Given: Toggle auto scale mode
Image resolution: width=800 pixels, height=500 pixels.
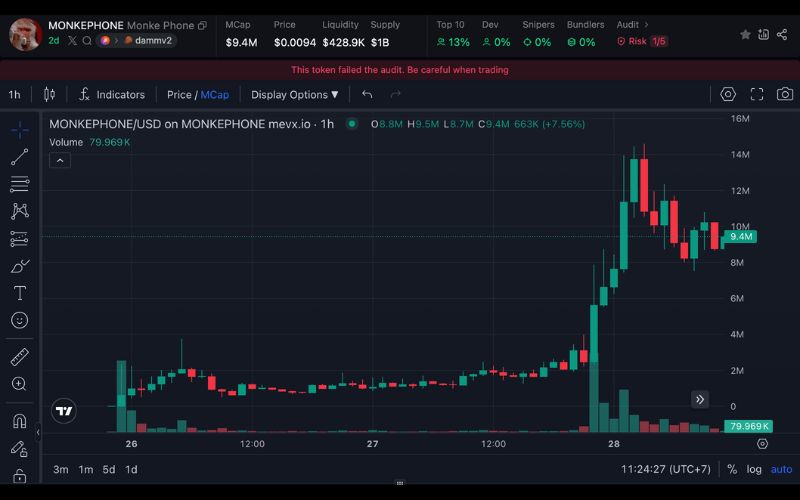Looking at the screenshot, I should tap(781, 469).
